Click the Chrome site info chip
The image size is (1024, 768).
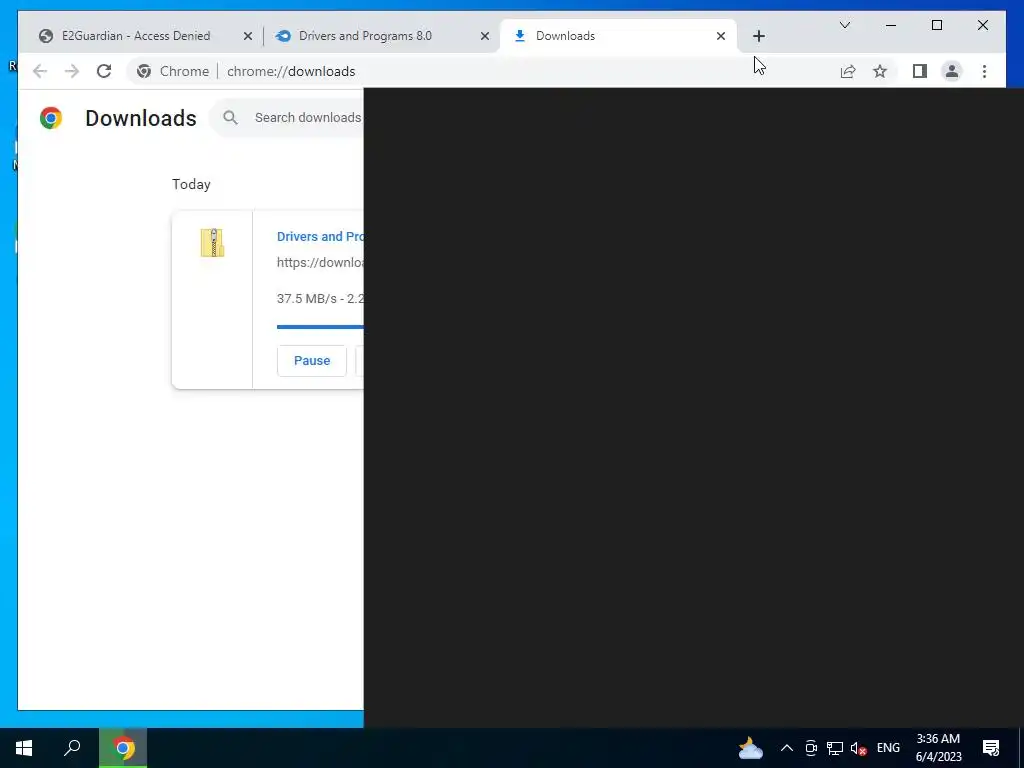tap(173, 71)
